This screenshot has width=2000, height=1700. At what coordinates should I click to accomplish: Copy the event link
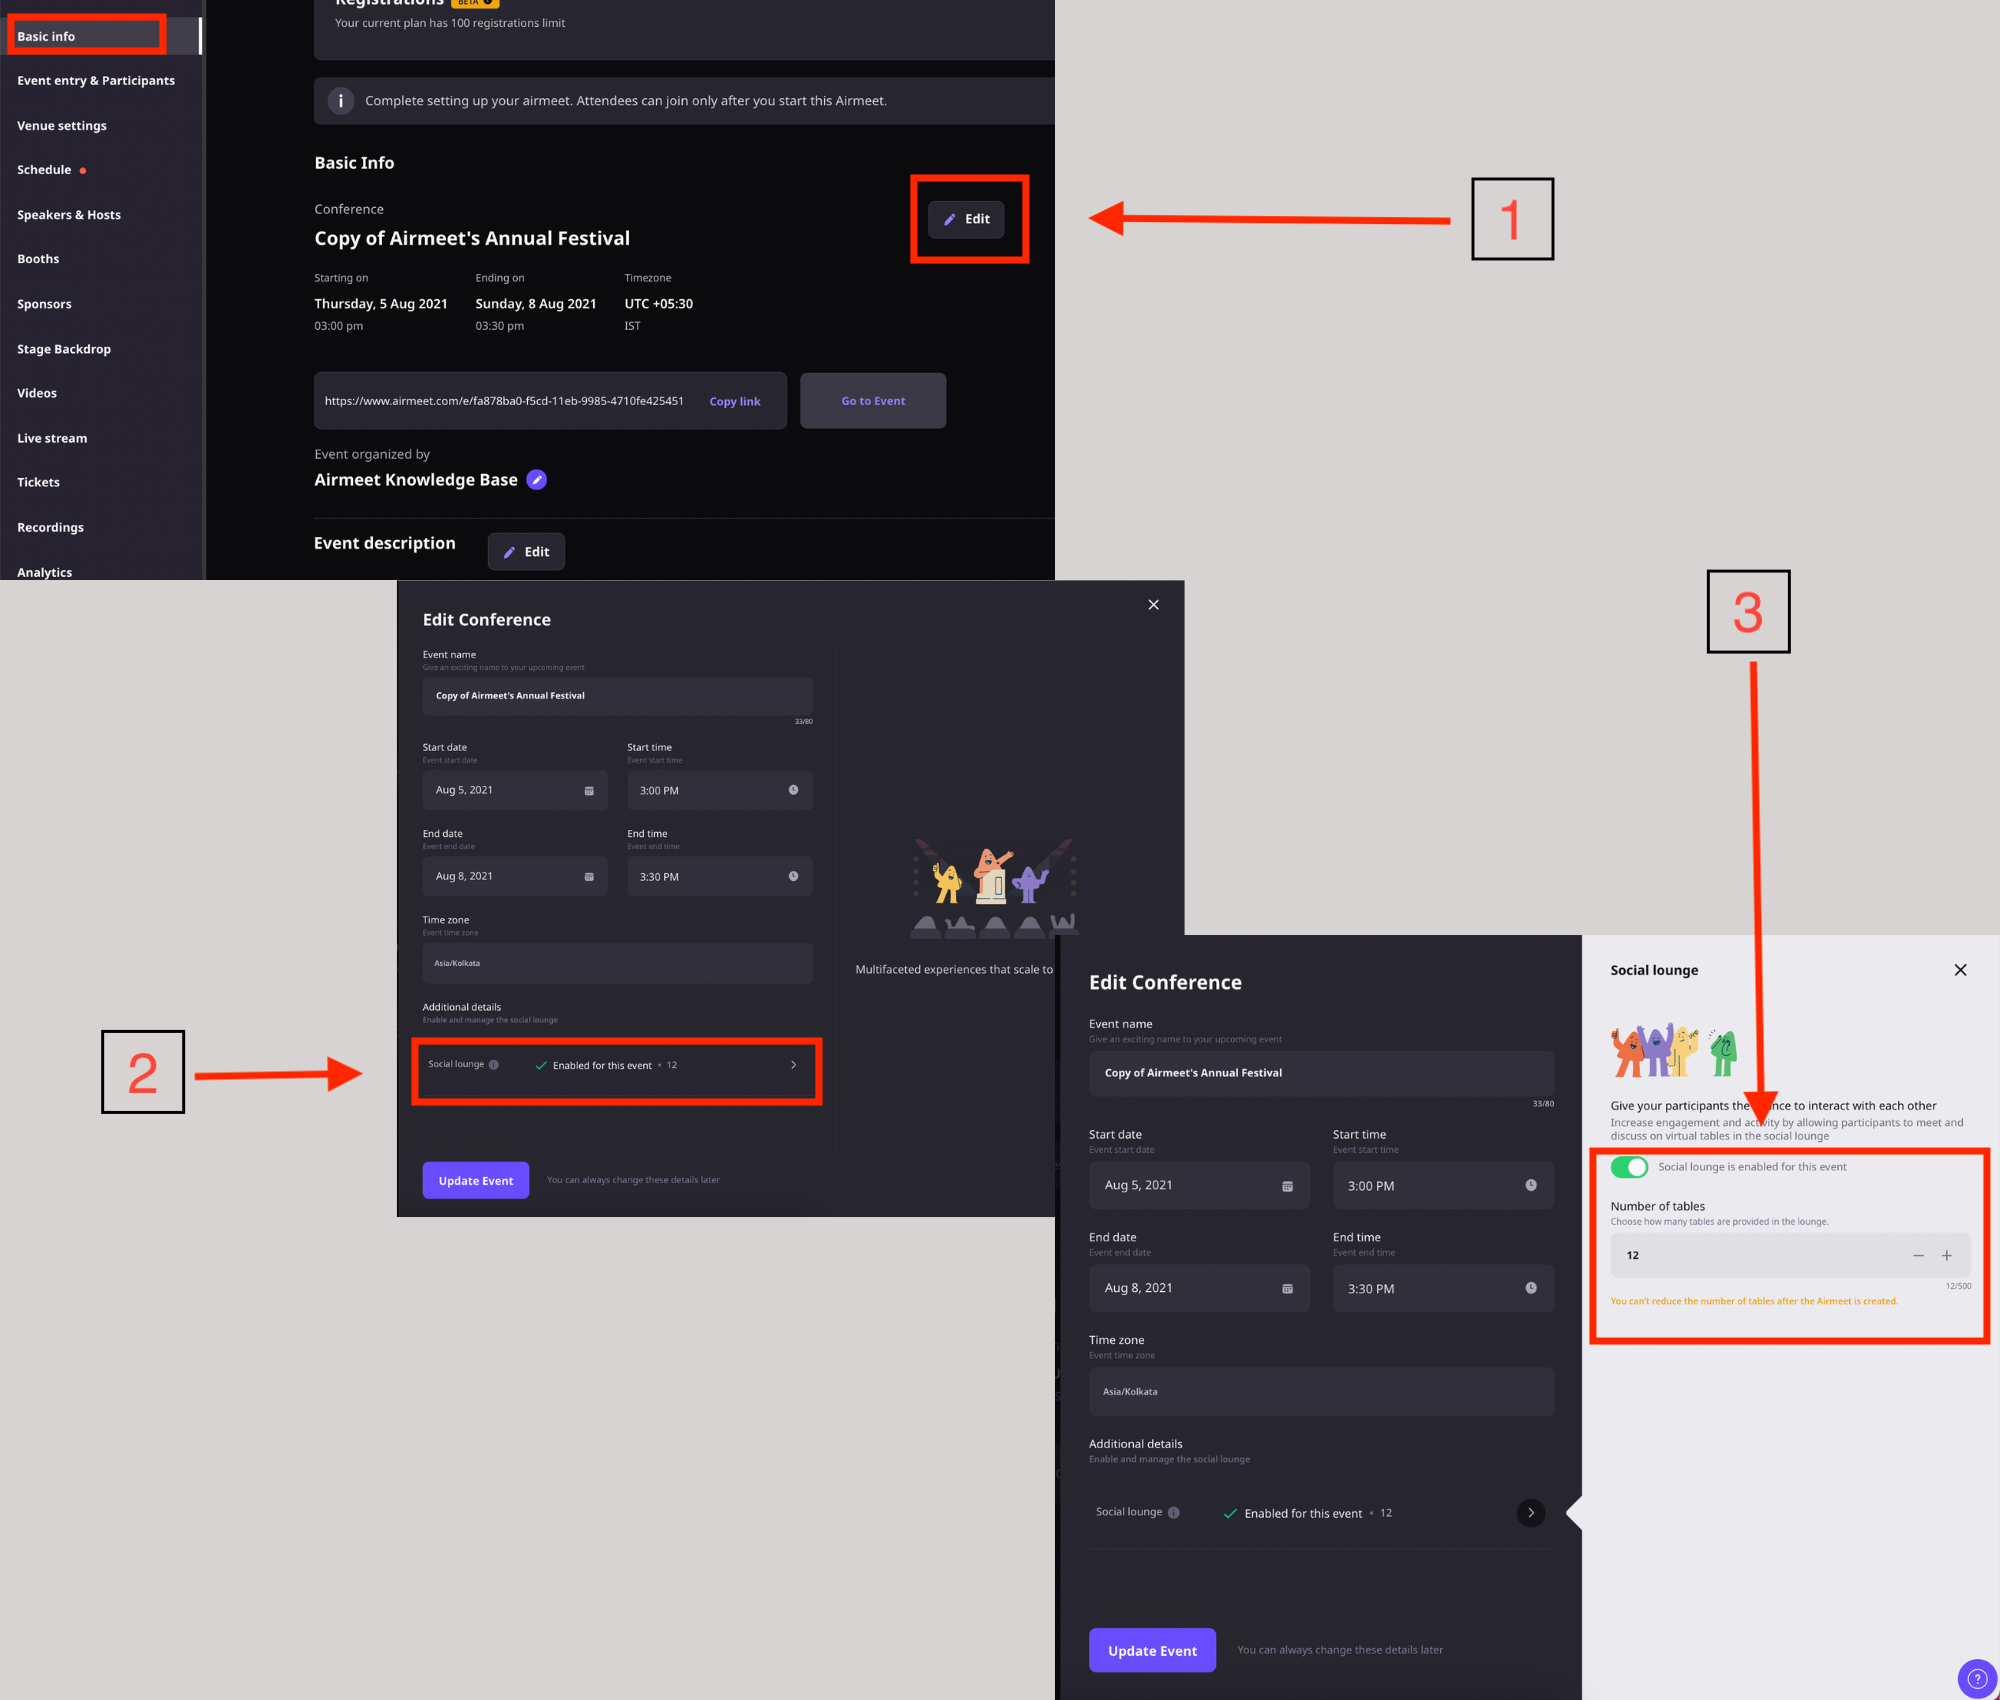735,402
